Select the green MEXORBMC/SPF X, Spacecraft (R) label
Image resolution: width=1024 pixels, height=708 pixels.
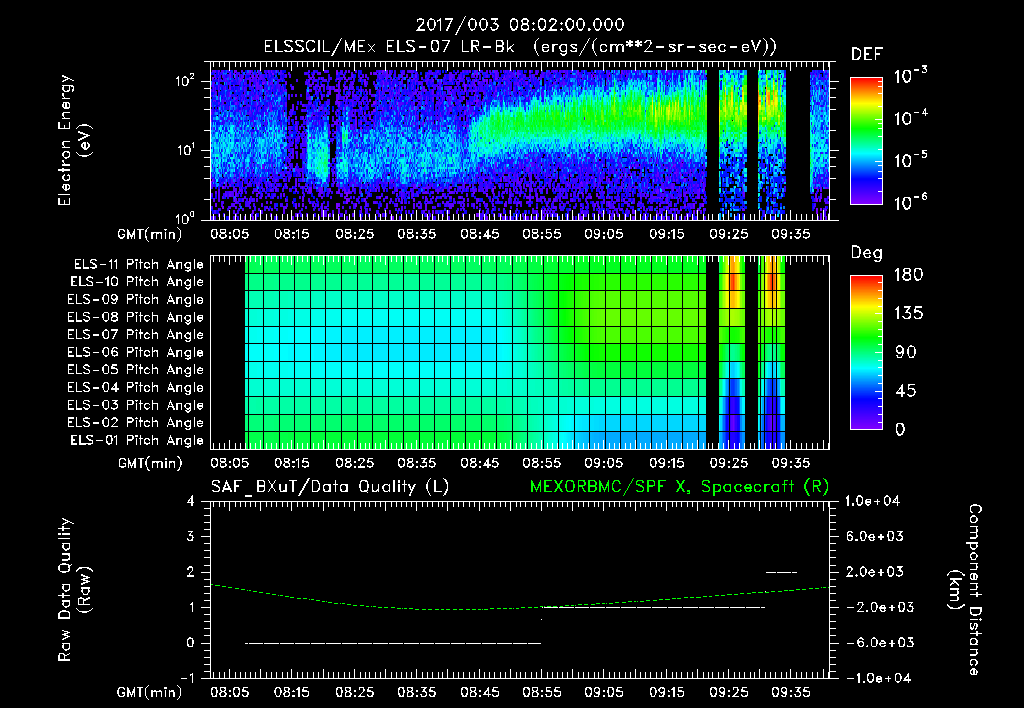click(x=679, y=487)
